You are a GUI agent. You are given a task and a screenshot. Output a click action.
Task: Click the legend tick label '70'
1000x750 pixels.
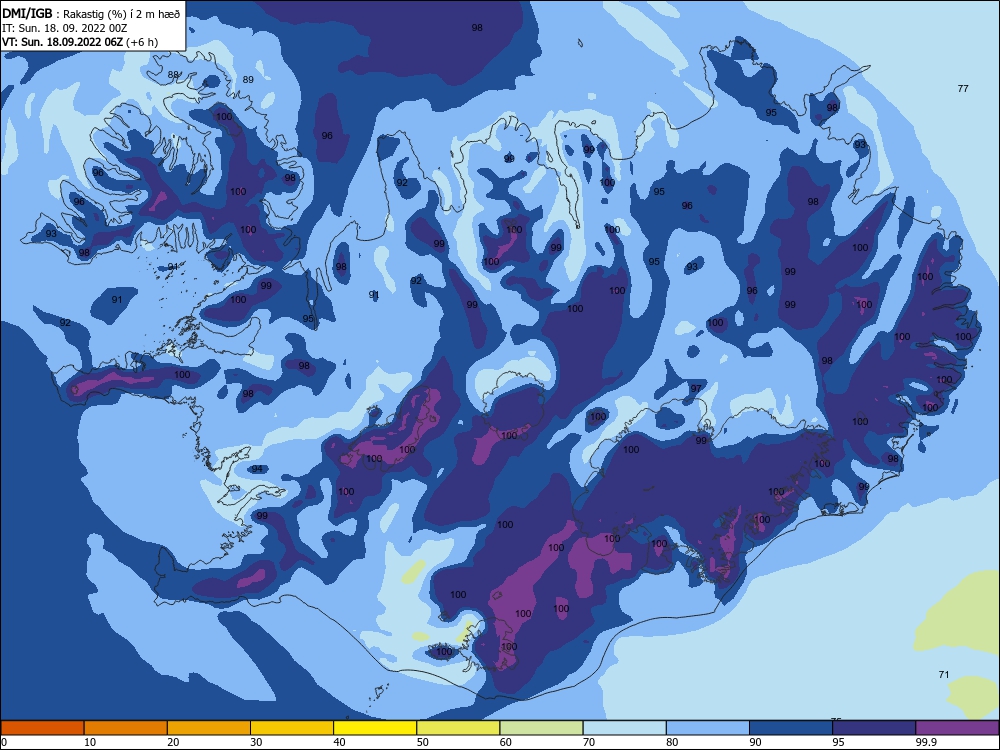tap(589, 742)
